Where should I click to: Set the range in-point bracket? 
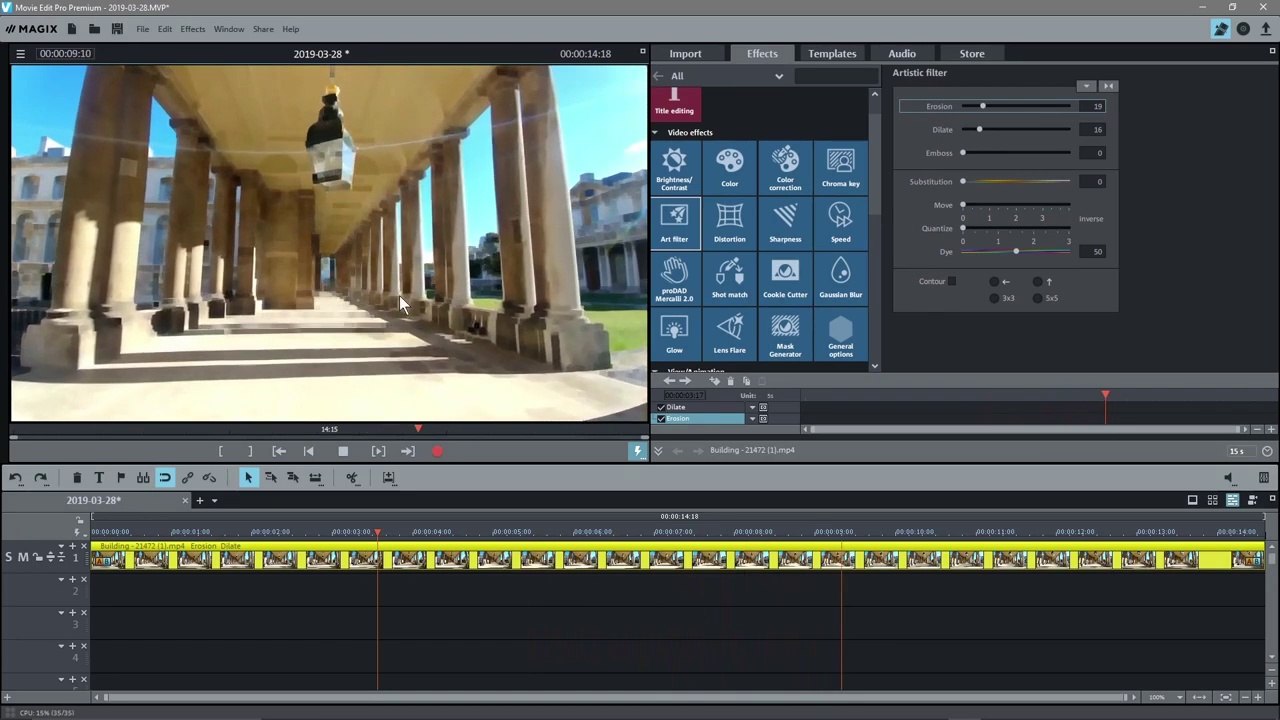221,452
